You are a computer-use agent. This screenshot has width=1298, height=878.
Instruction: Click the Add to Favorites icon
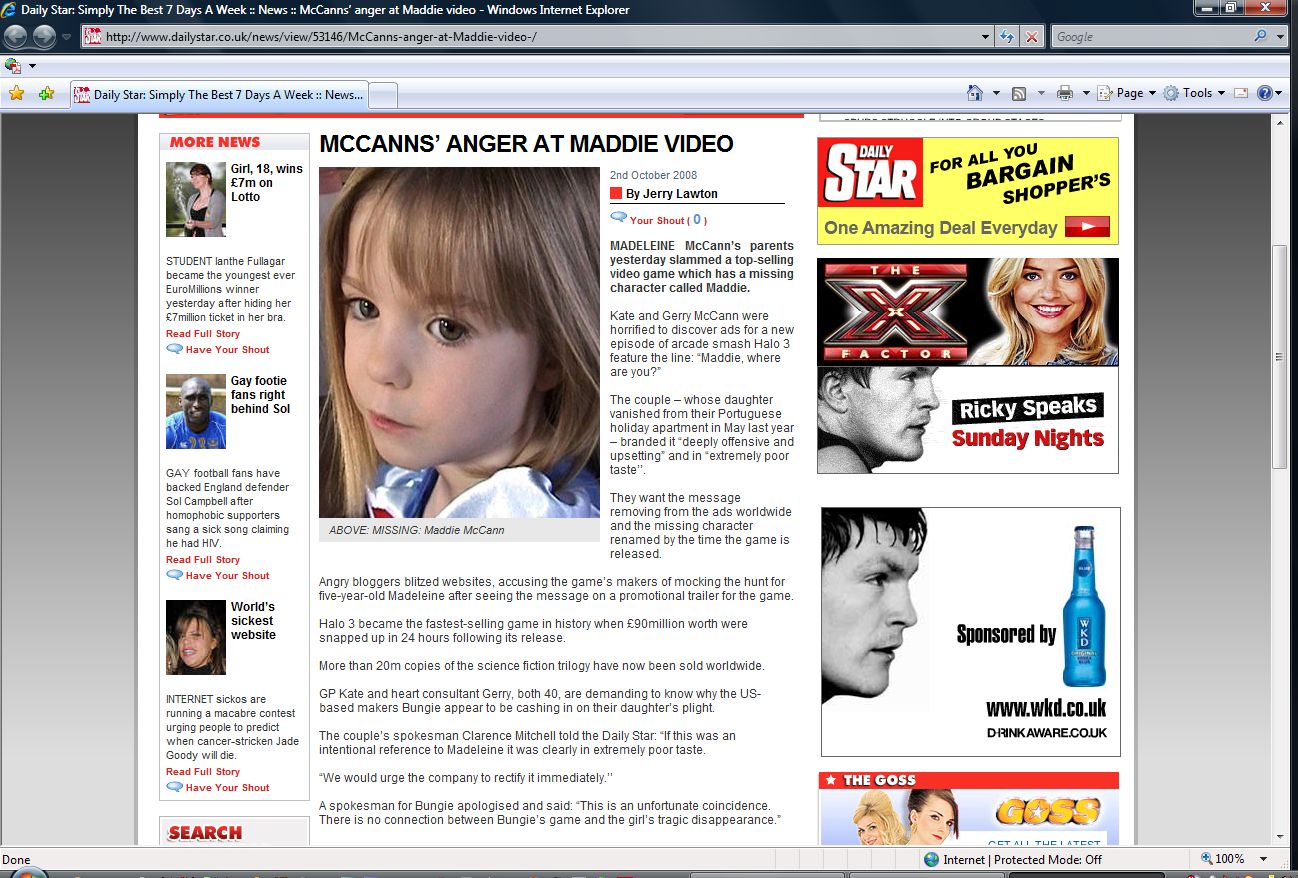pos(46,93)
